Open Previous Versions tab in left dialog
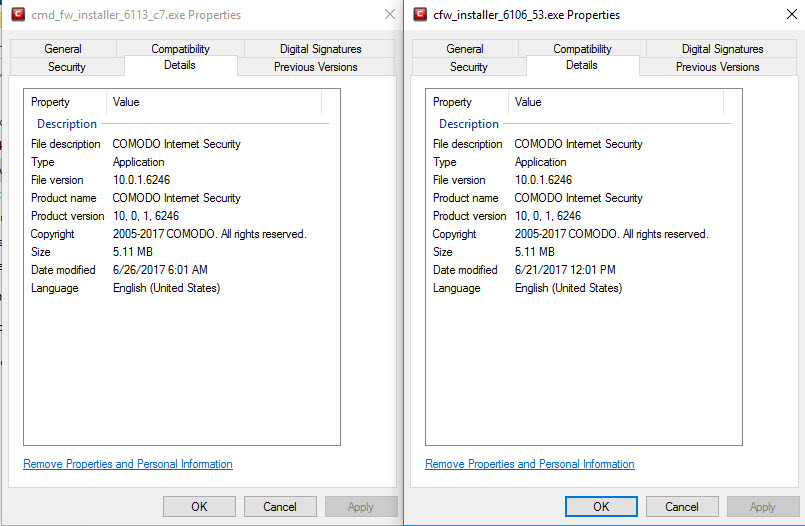The image size is (805, 526). click(315, 67)
